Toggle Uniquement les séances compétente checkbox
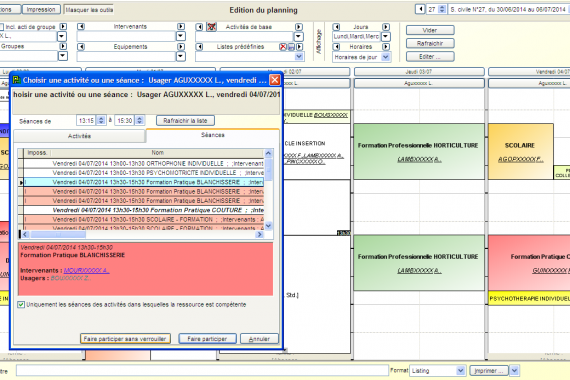This screenshot has width=570, height=380. 21,305
